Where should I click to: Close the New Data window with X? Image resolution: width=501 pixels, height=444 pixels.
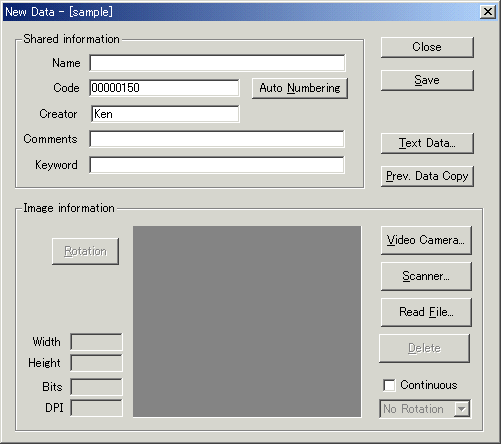(488, 12)
